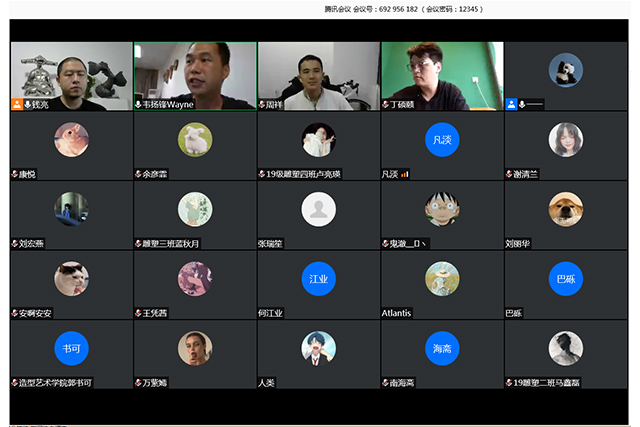Click the muted mic icon beside 康悦
Screen dimensions: 640x427
tap(15, 174)
